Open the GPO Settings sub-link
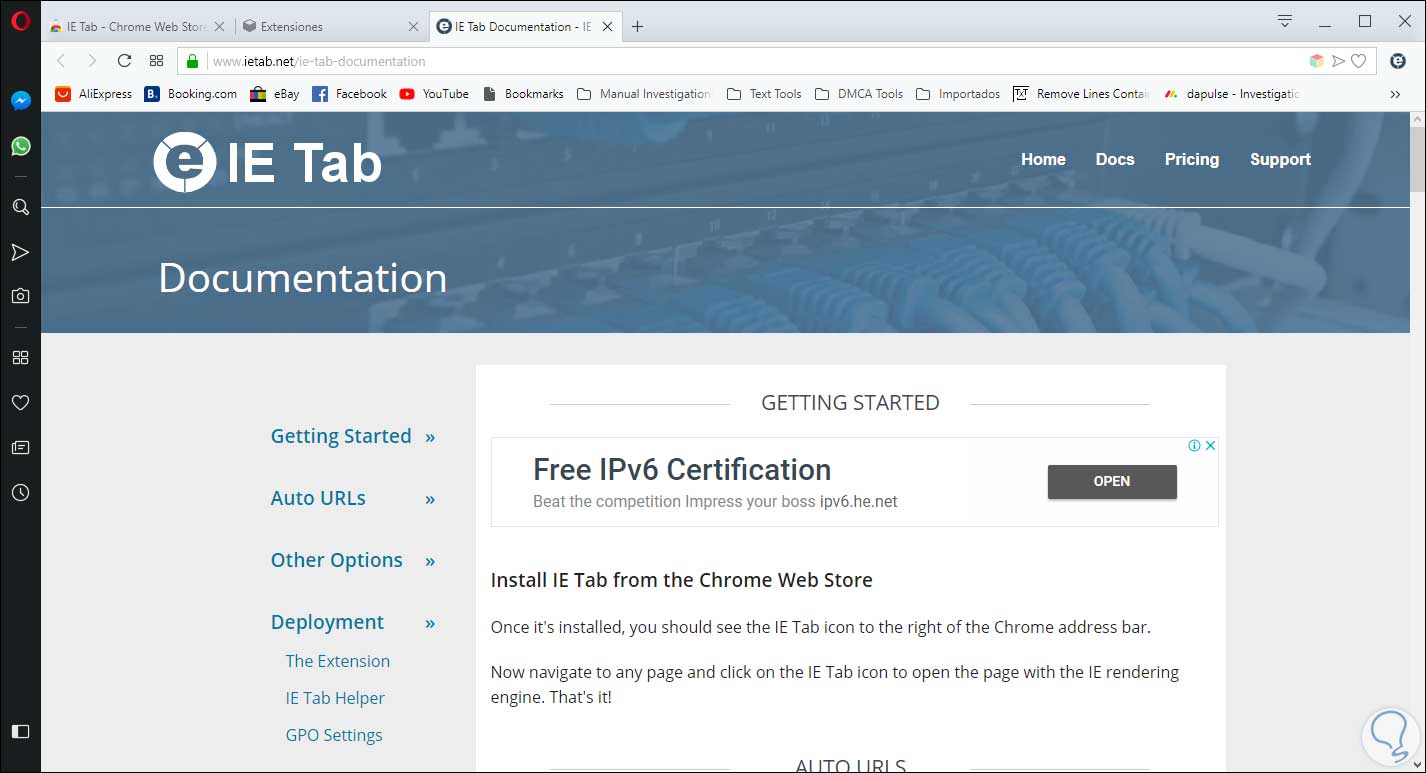This screenshot has width=1426, height=773. point(334,735)
